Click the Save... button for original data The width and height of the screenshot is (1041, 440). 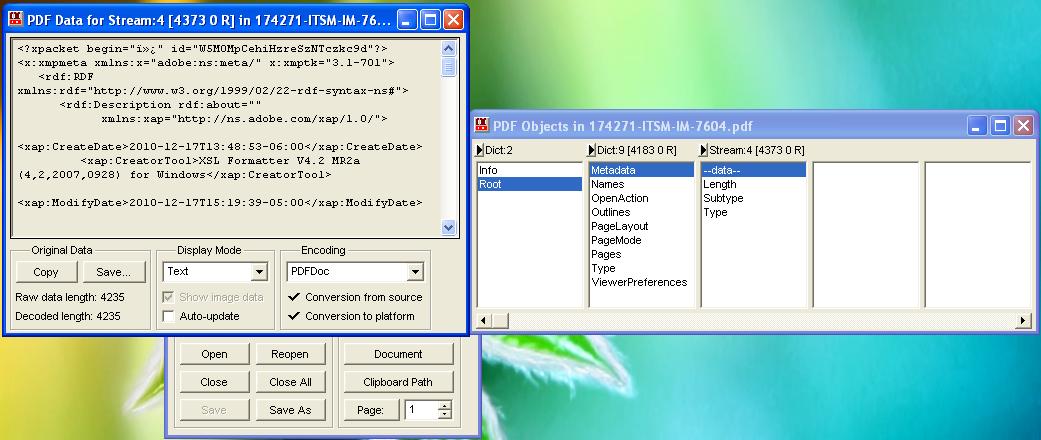coord(113,271)
